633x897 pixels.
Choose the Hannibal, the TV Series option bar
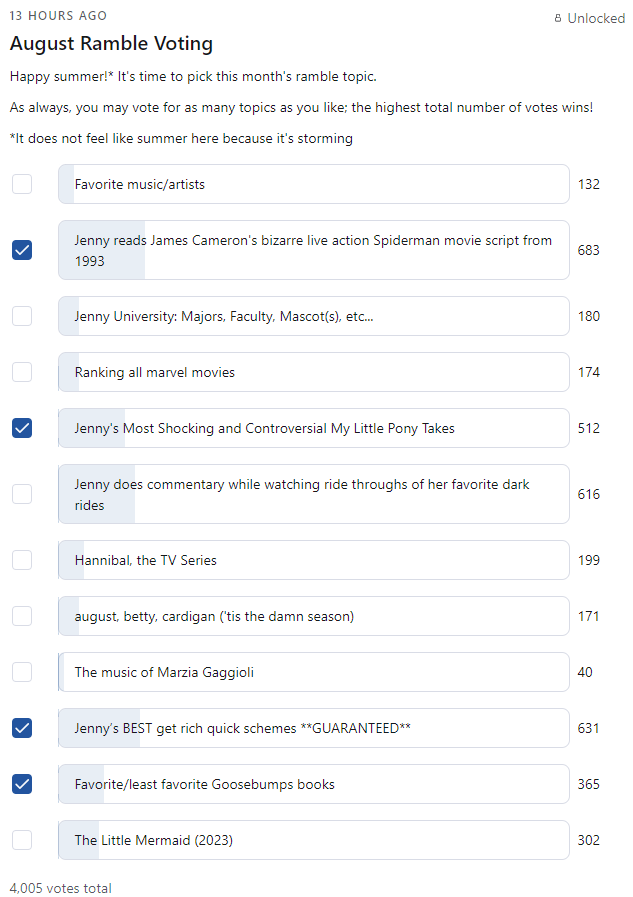click(x=314, y=559)
